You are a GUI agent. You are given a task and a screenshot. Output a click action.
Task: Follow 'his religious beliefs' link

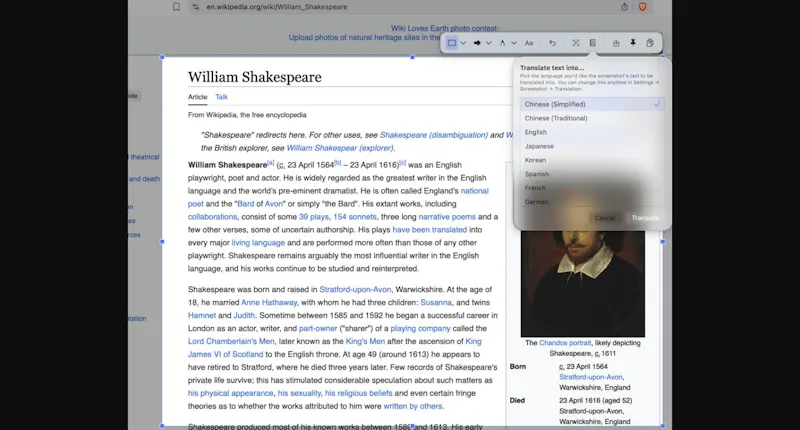(x=359, y=393)
